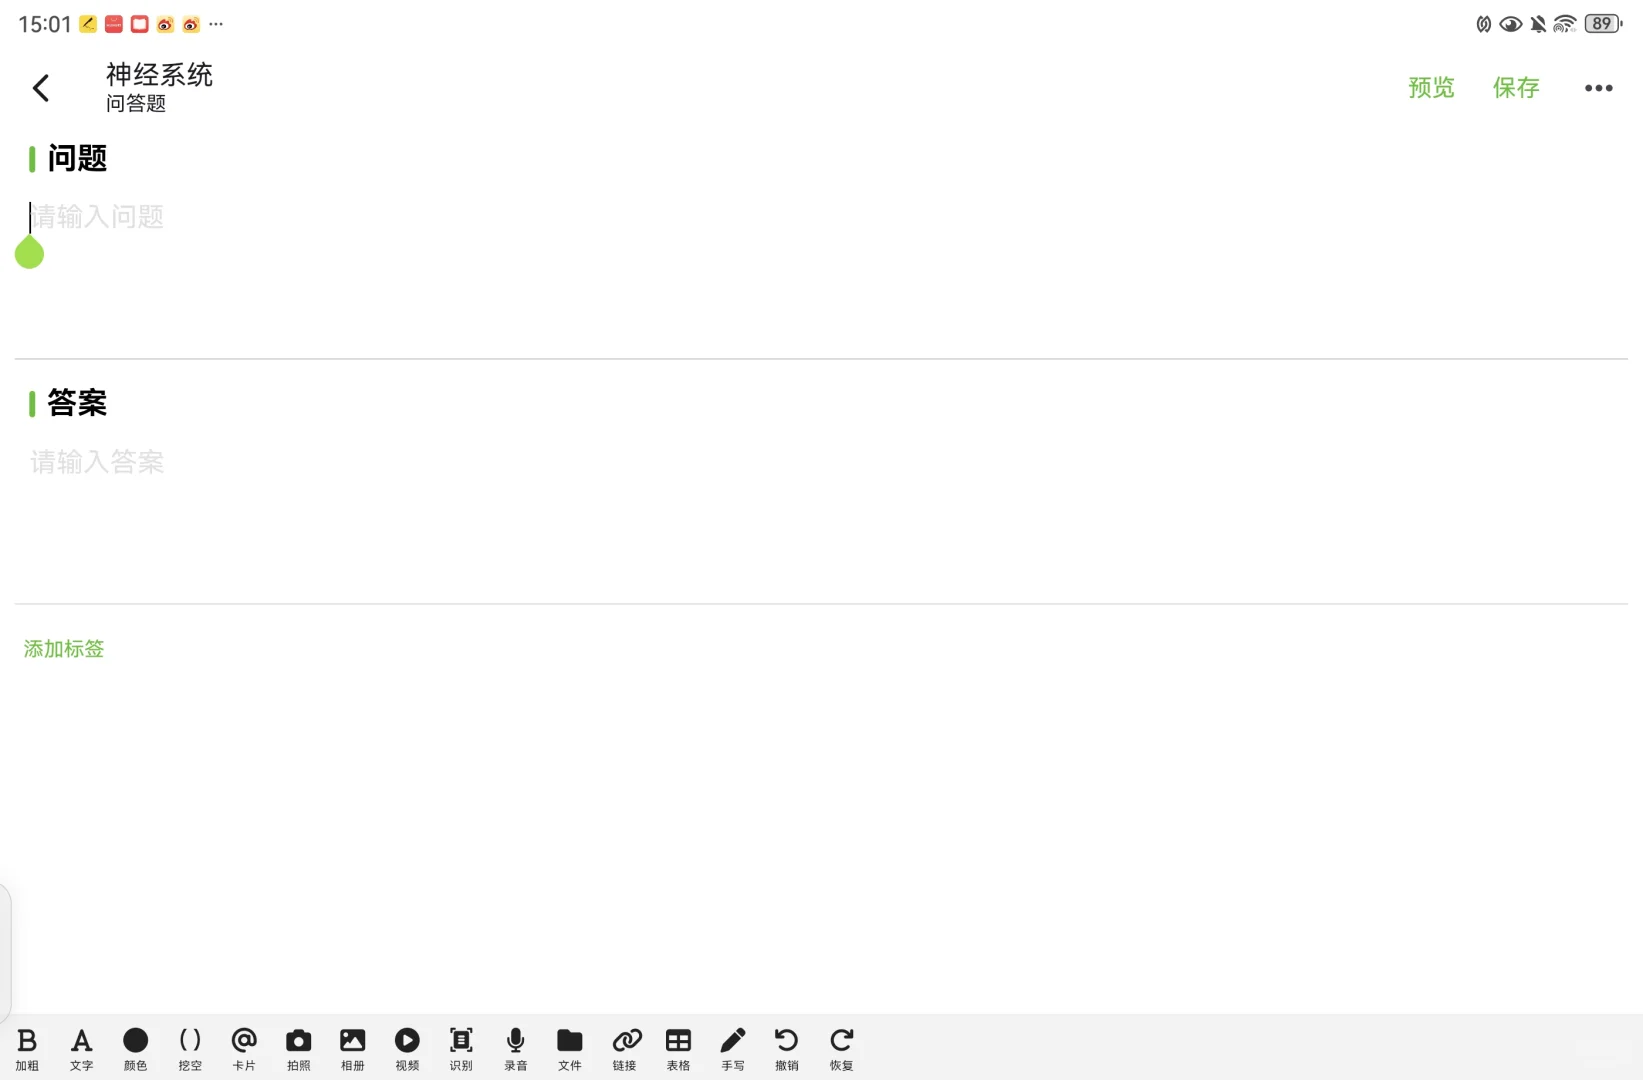Viewport: 1643px width, 1080px height.
Task: Tap 添加标签 to add a tag
Action: 64,649
